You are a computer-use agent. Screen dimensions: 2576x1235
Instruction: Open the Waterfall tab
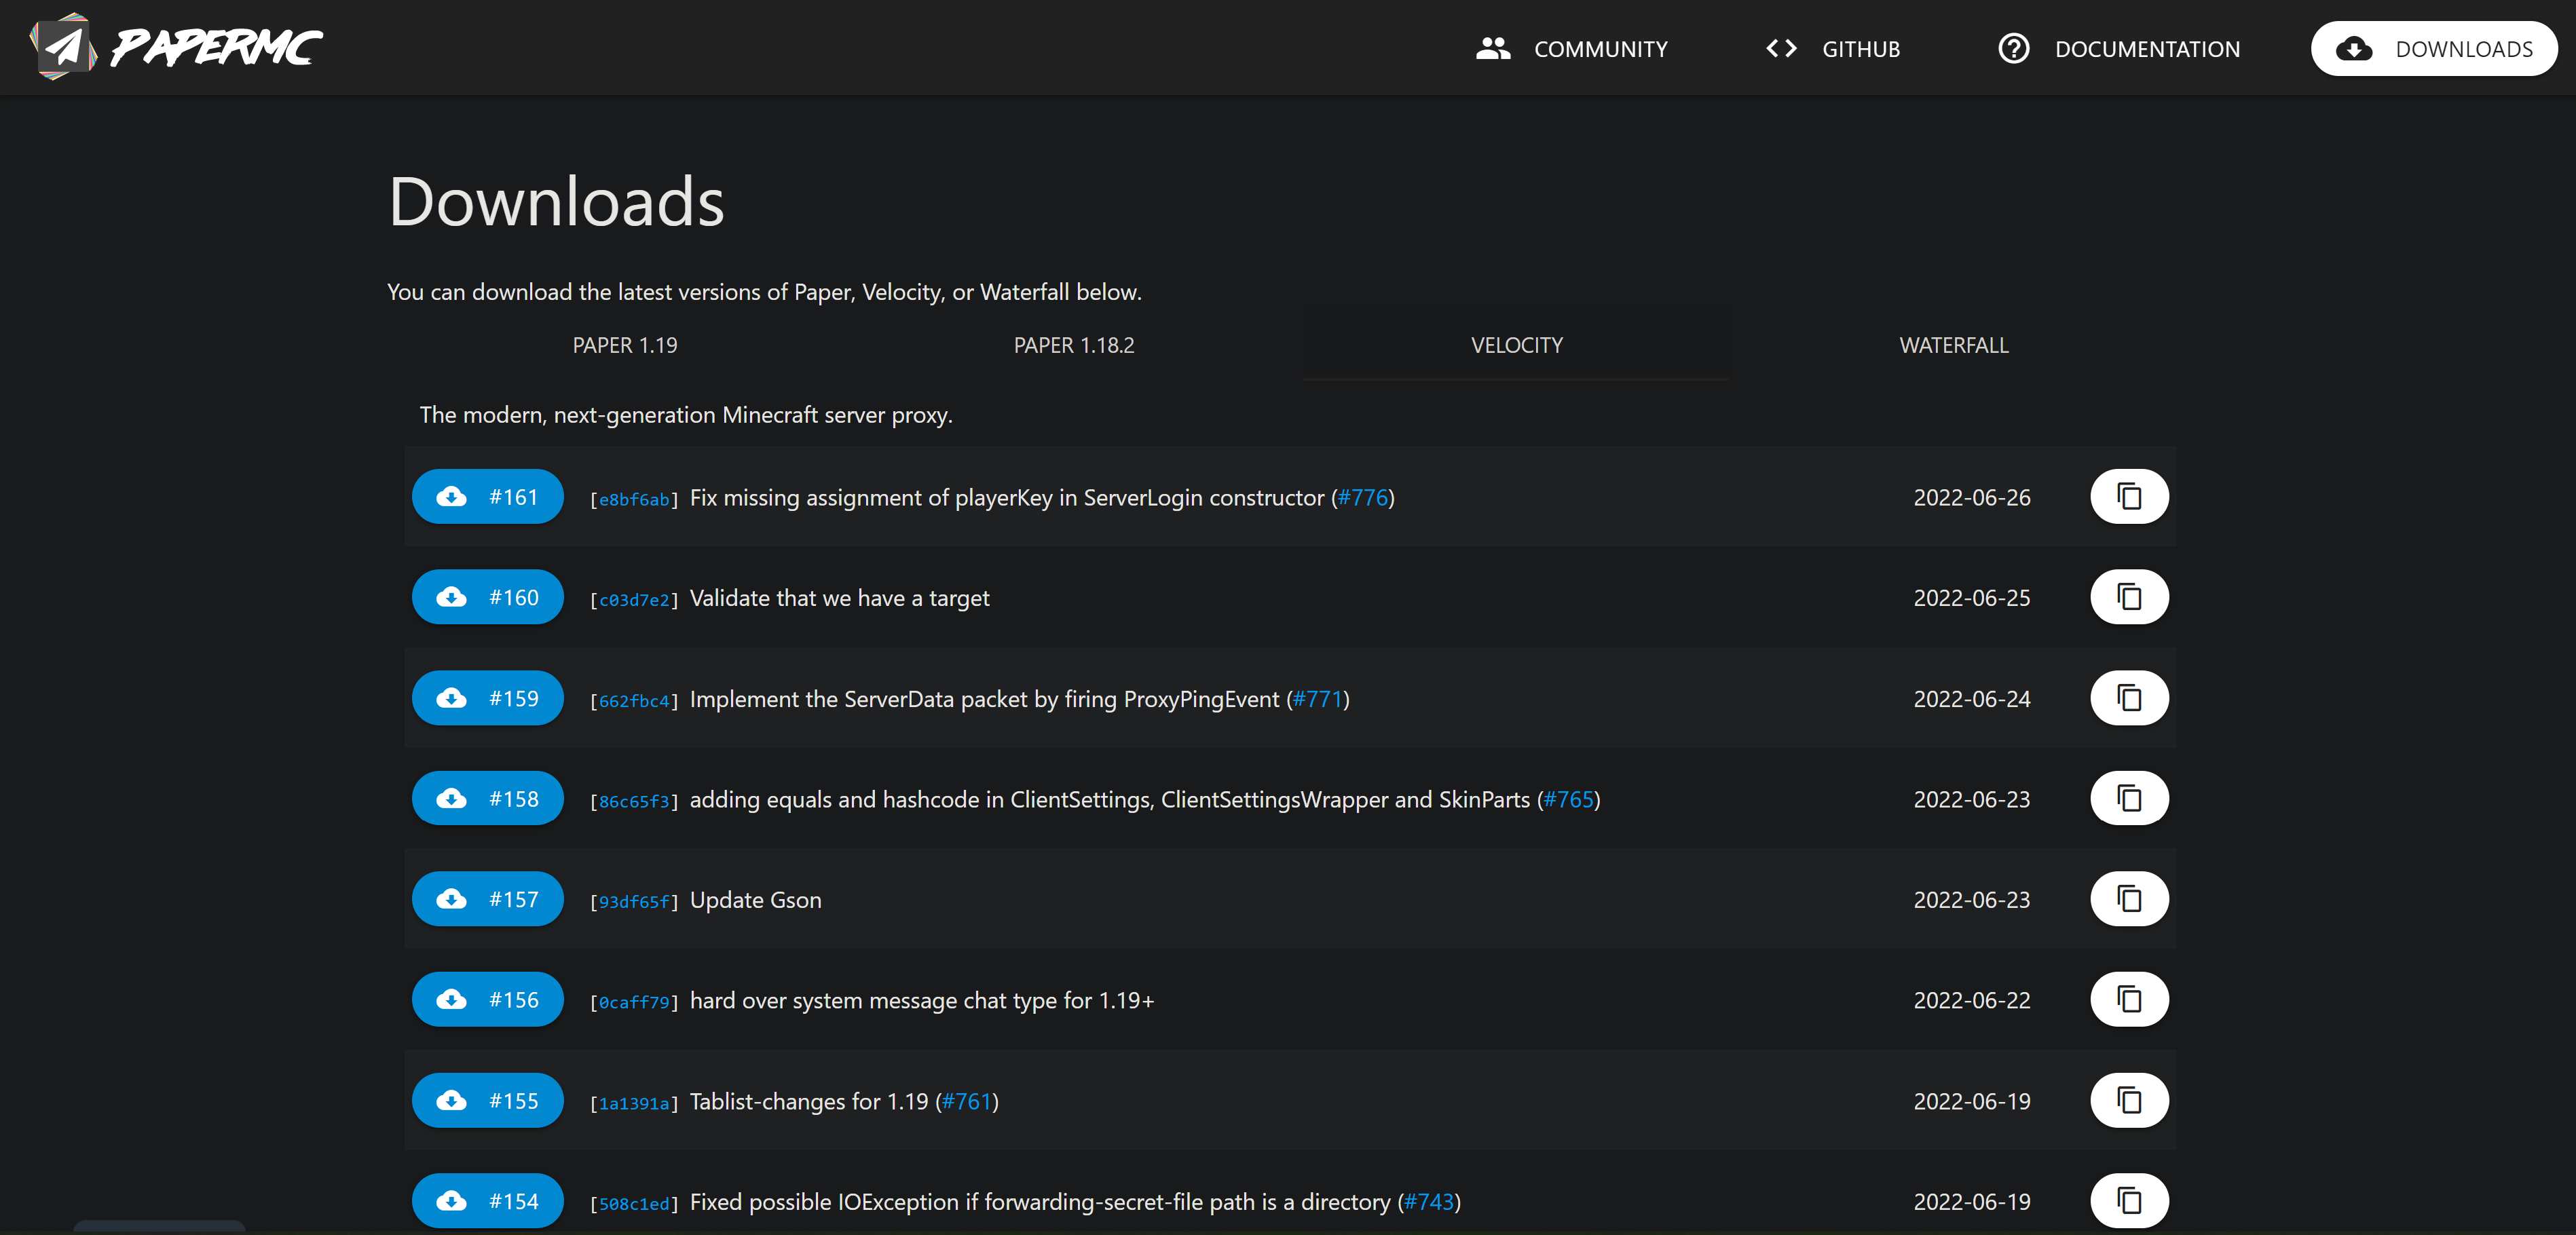pyautogui.click(x=1953, y=345)
